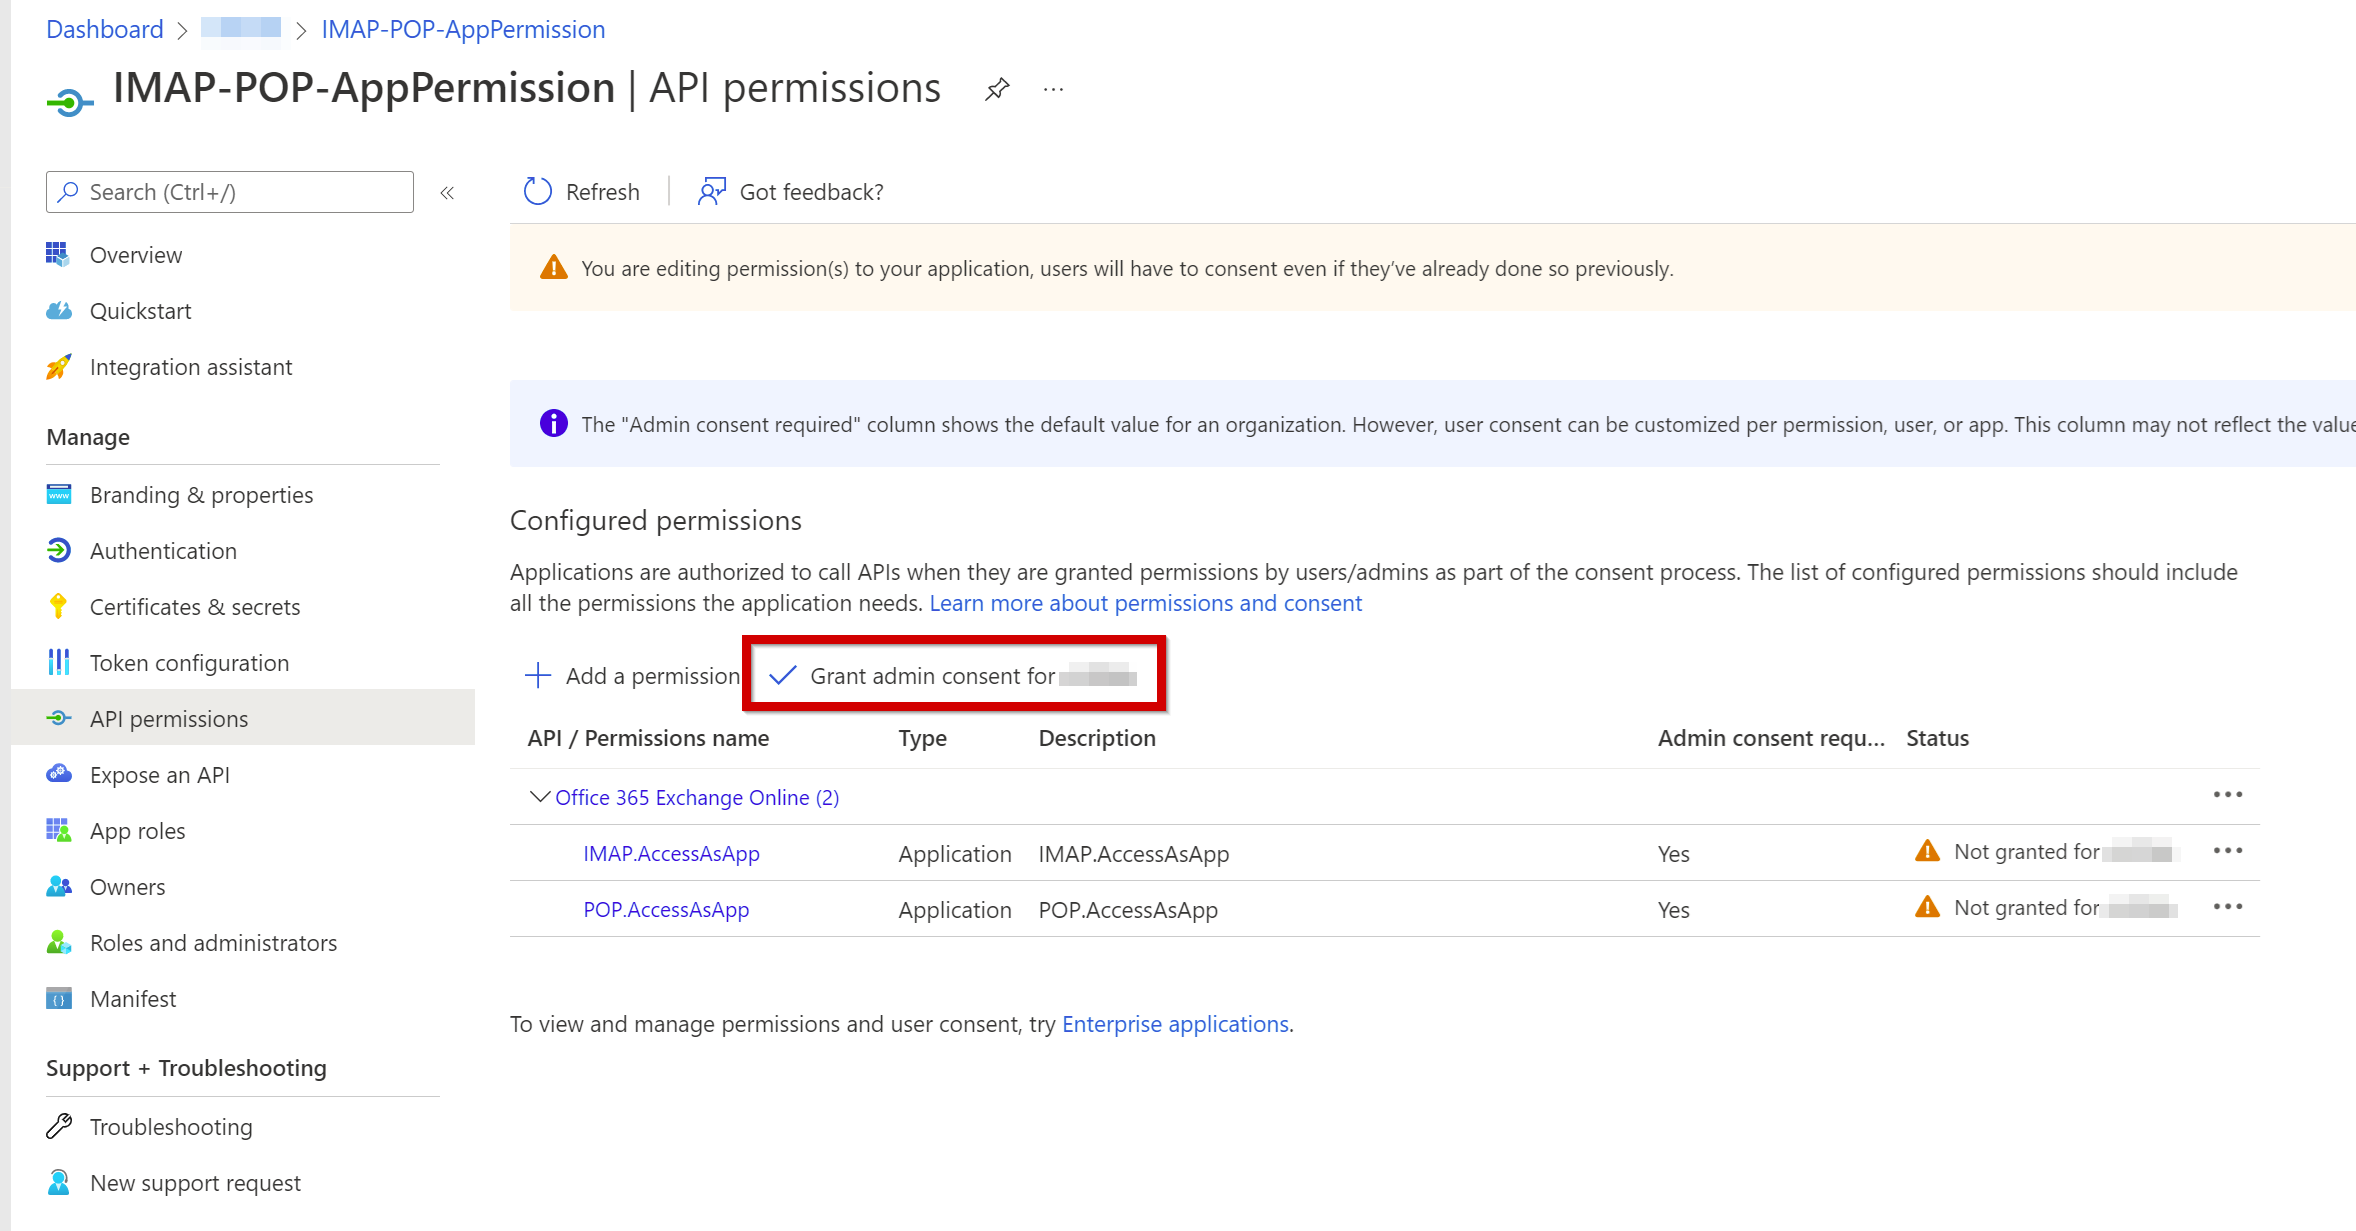Viewport: 2356px width, 1231px height.
Task: Collapse the sidebar with double chevron
Action: coord(447,193)
